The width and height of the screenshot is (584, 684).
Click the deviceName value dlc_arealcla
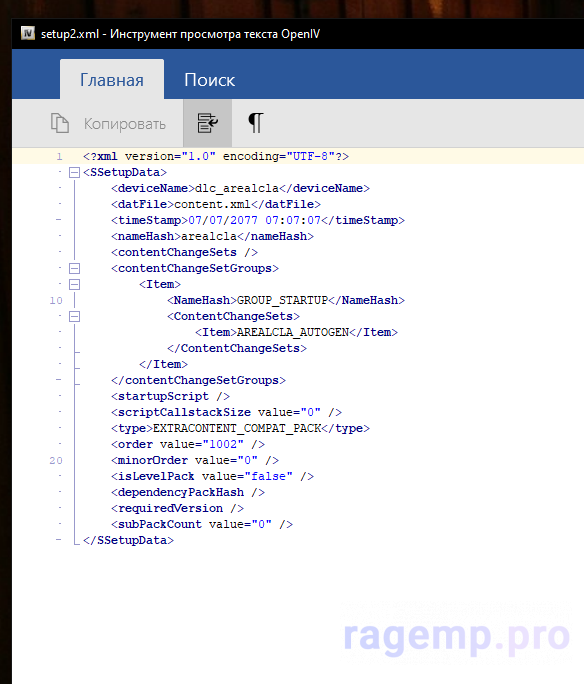click(x=237, y=188)
